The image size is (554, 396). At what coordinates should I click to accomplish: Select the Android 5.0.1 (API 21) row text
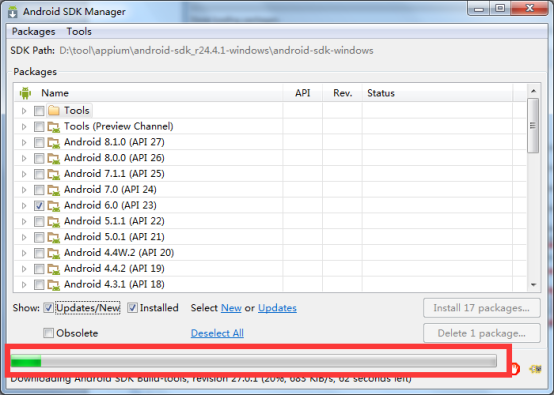tap(114, 237)
